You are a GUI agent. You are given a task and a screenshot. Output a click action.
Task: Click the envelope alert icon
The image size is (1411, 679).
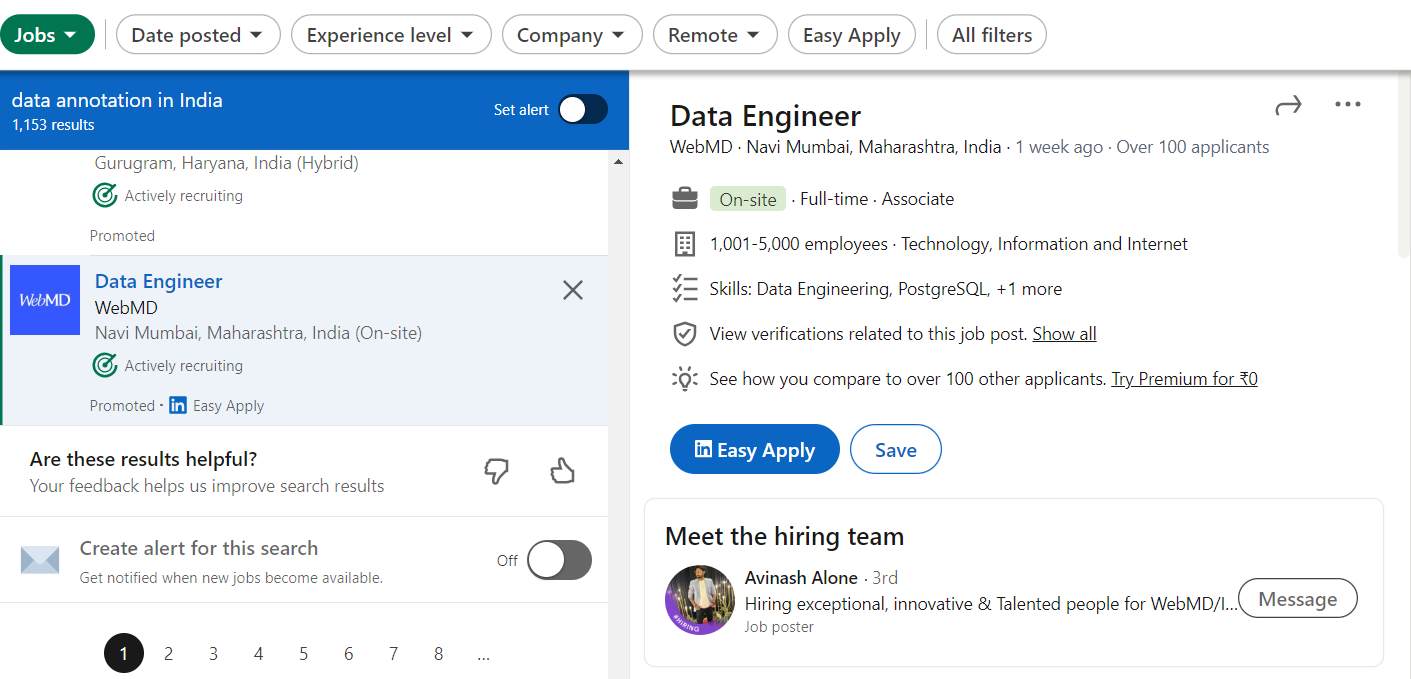coord(40,560)
